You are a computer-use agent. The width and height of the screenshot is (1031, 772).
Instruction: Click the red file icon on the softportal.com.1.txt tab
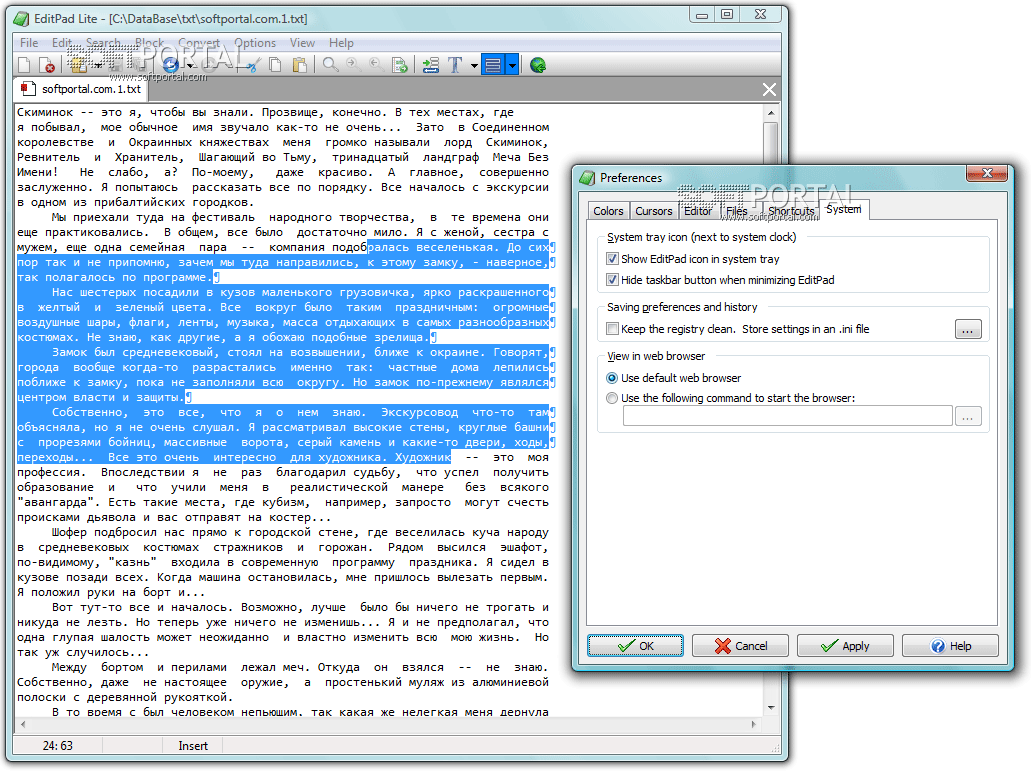[28, 89]
